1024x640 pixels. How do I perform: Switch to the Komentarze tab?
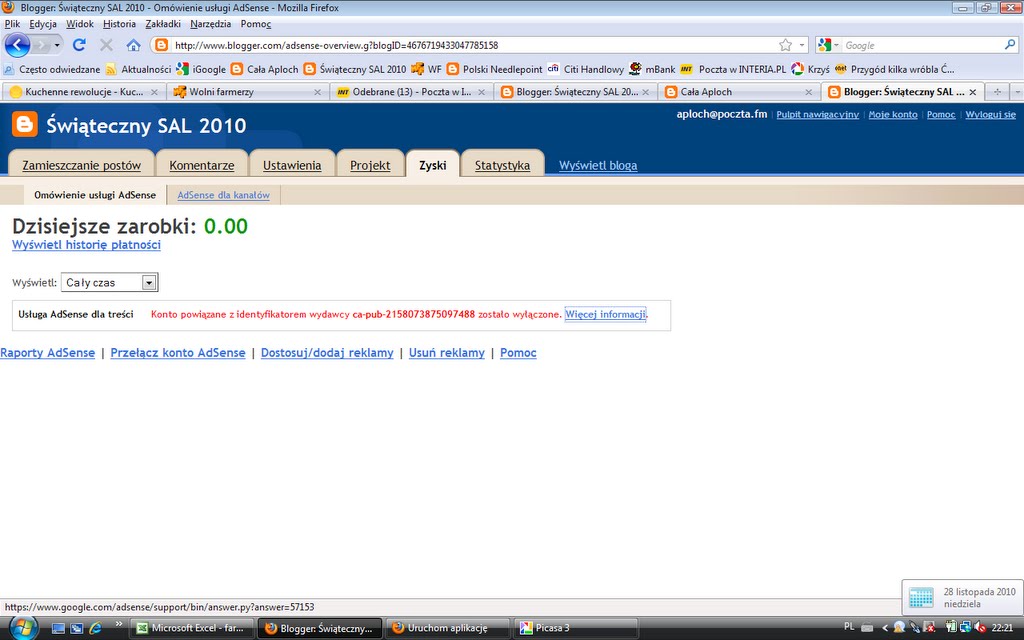coord(202,165)
